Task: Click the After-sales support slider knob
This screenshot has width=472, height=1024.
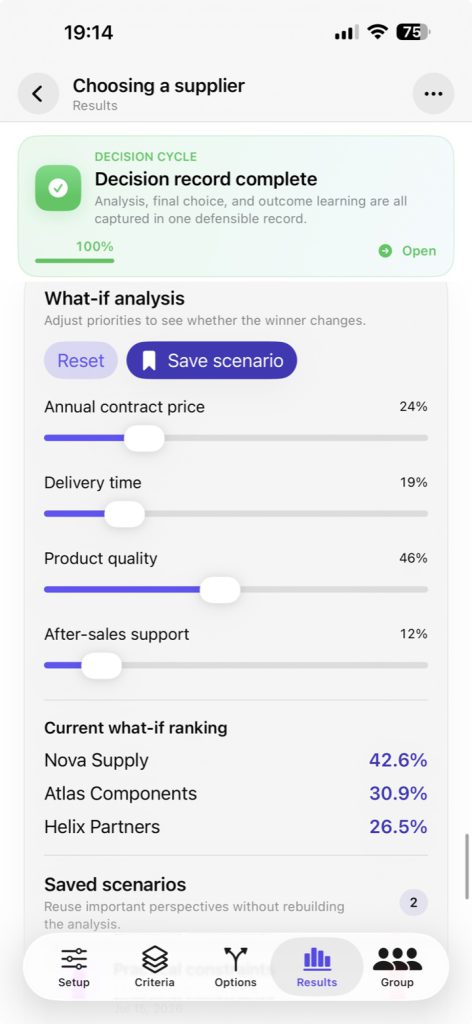Action: click(101, 665)
